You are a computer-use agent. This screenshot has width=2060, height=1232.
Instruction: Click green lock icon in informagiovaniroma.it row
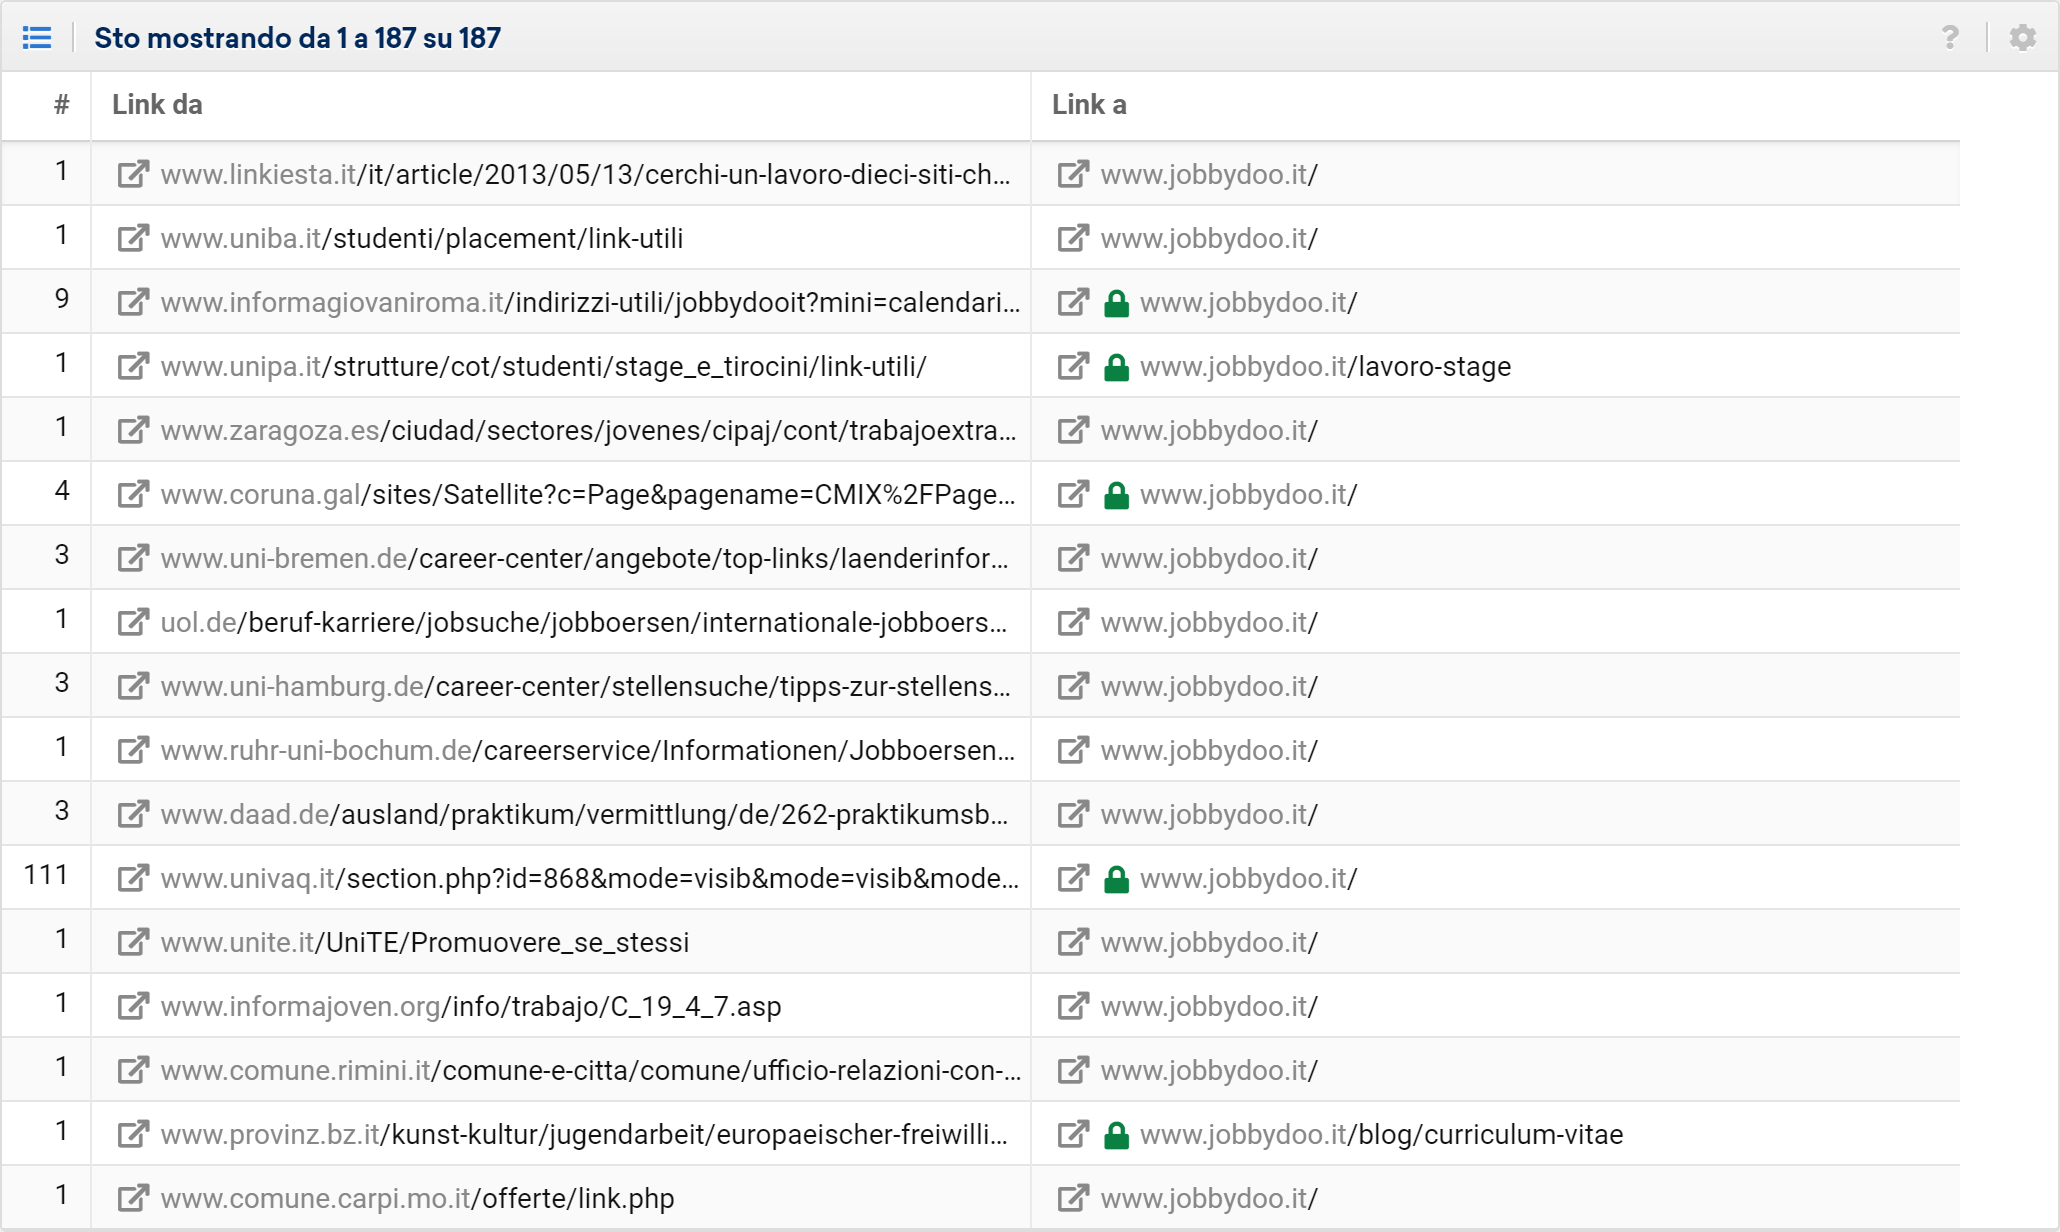pyautogui.click(x=1116, y=303)
